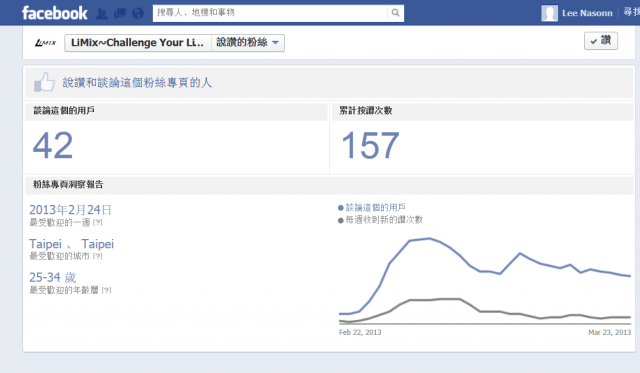Open the Taipei most popular city link

click(x=71, y=244)
